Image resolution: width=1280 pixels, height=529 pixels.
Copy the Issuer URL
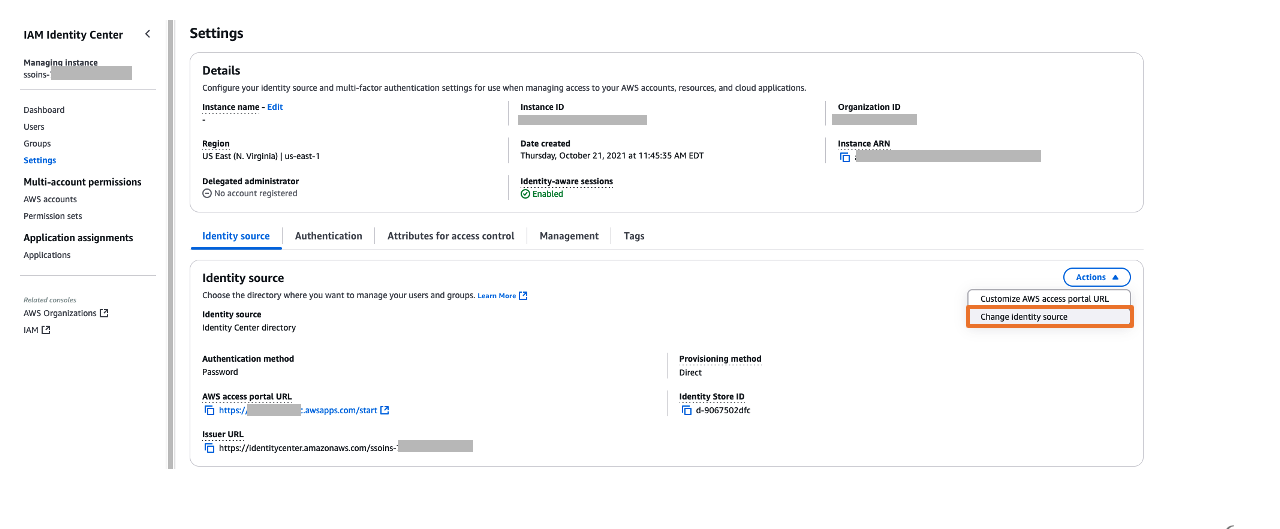click(x=209, y=448)
